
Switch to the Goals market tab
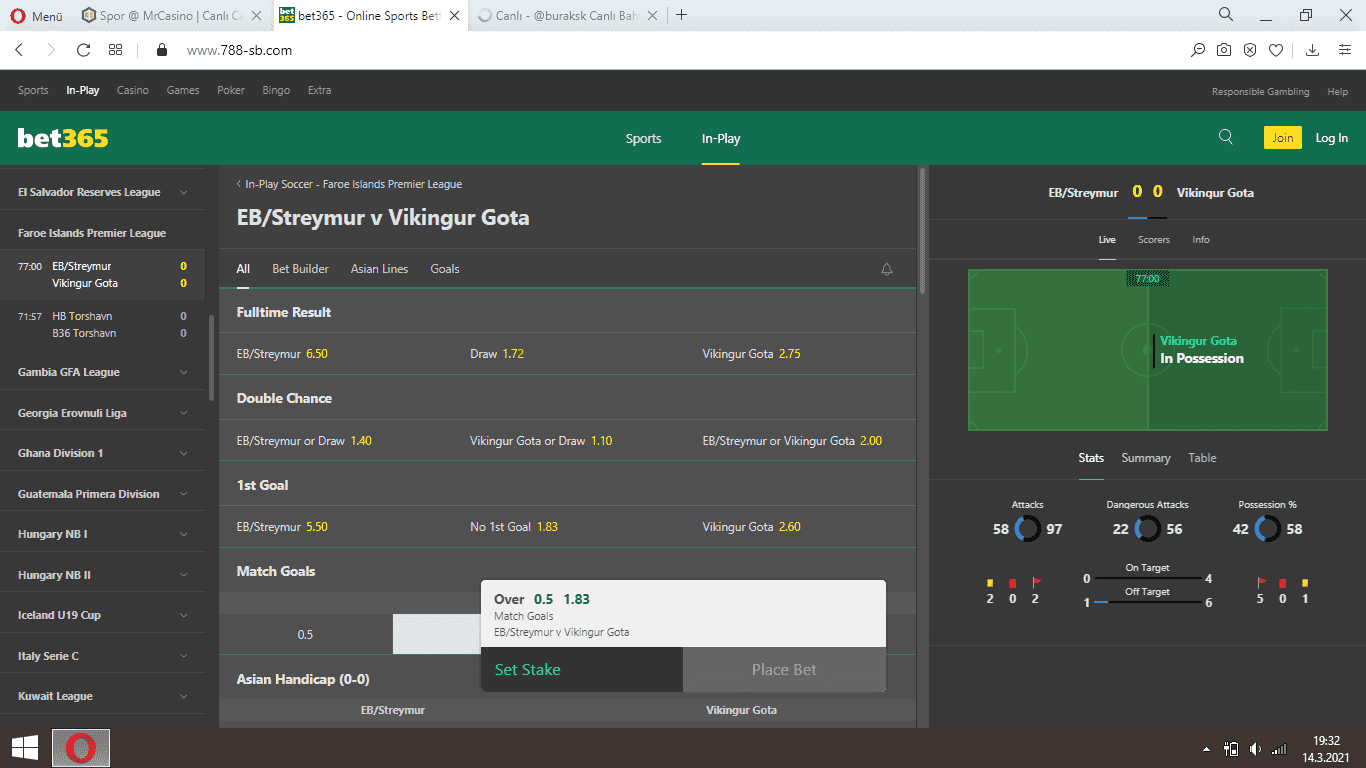click(x=445, y=269)
